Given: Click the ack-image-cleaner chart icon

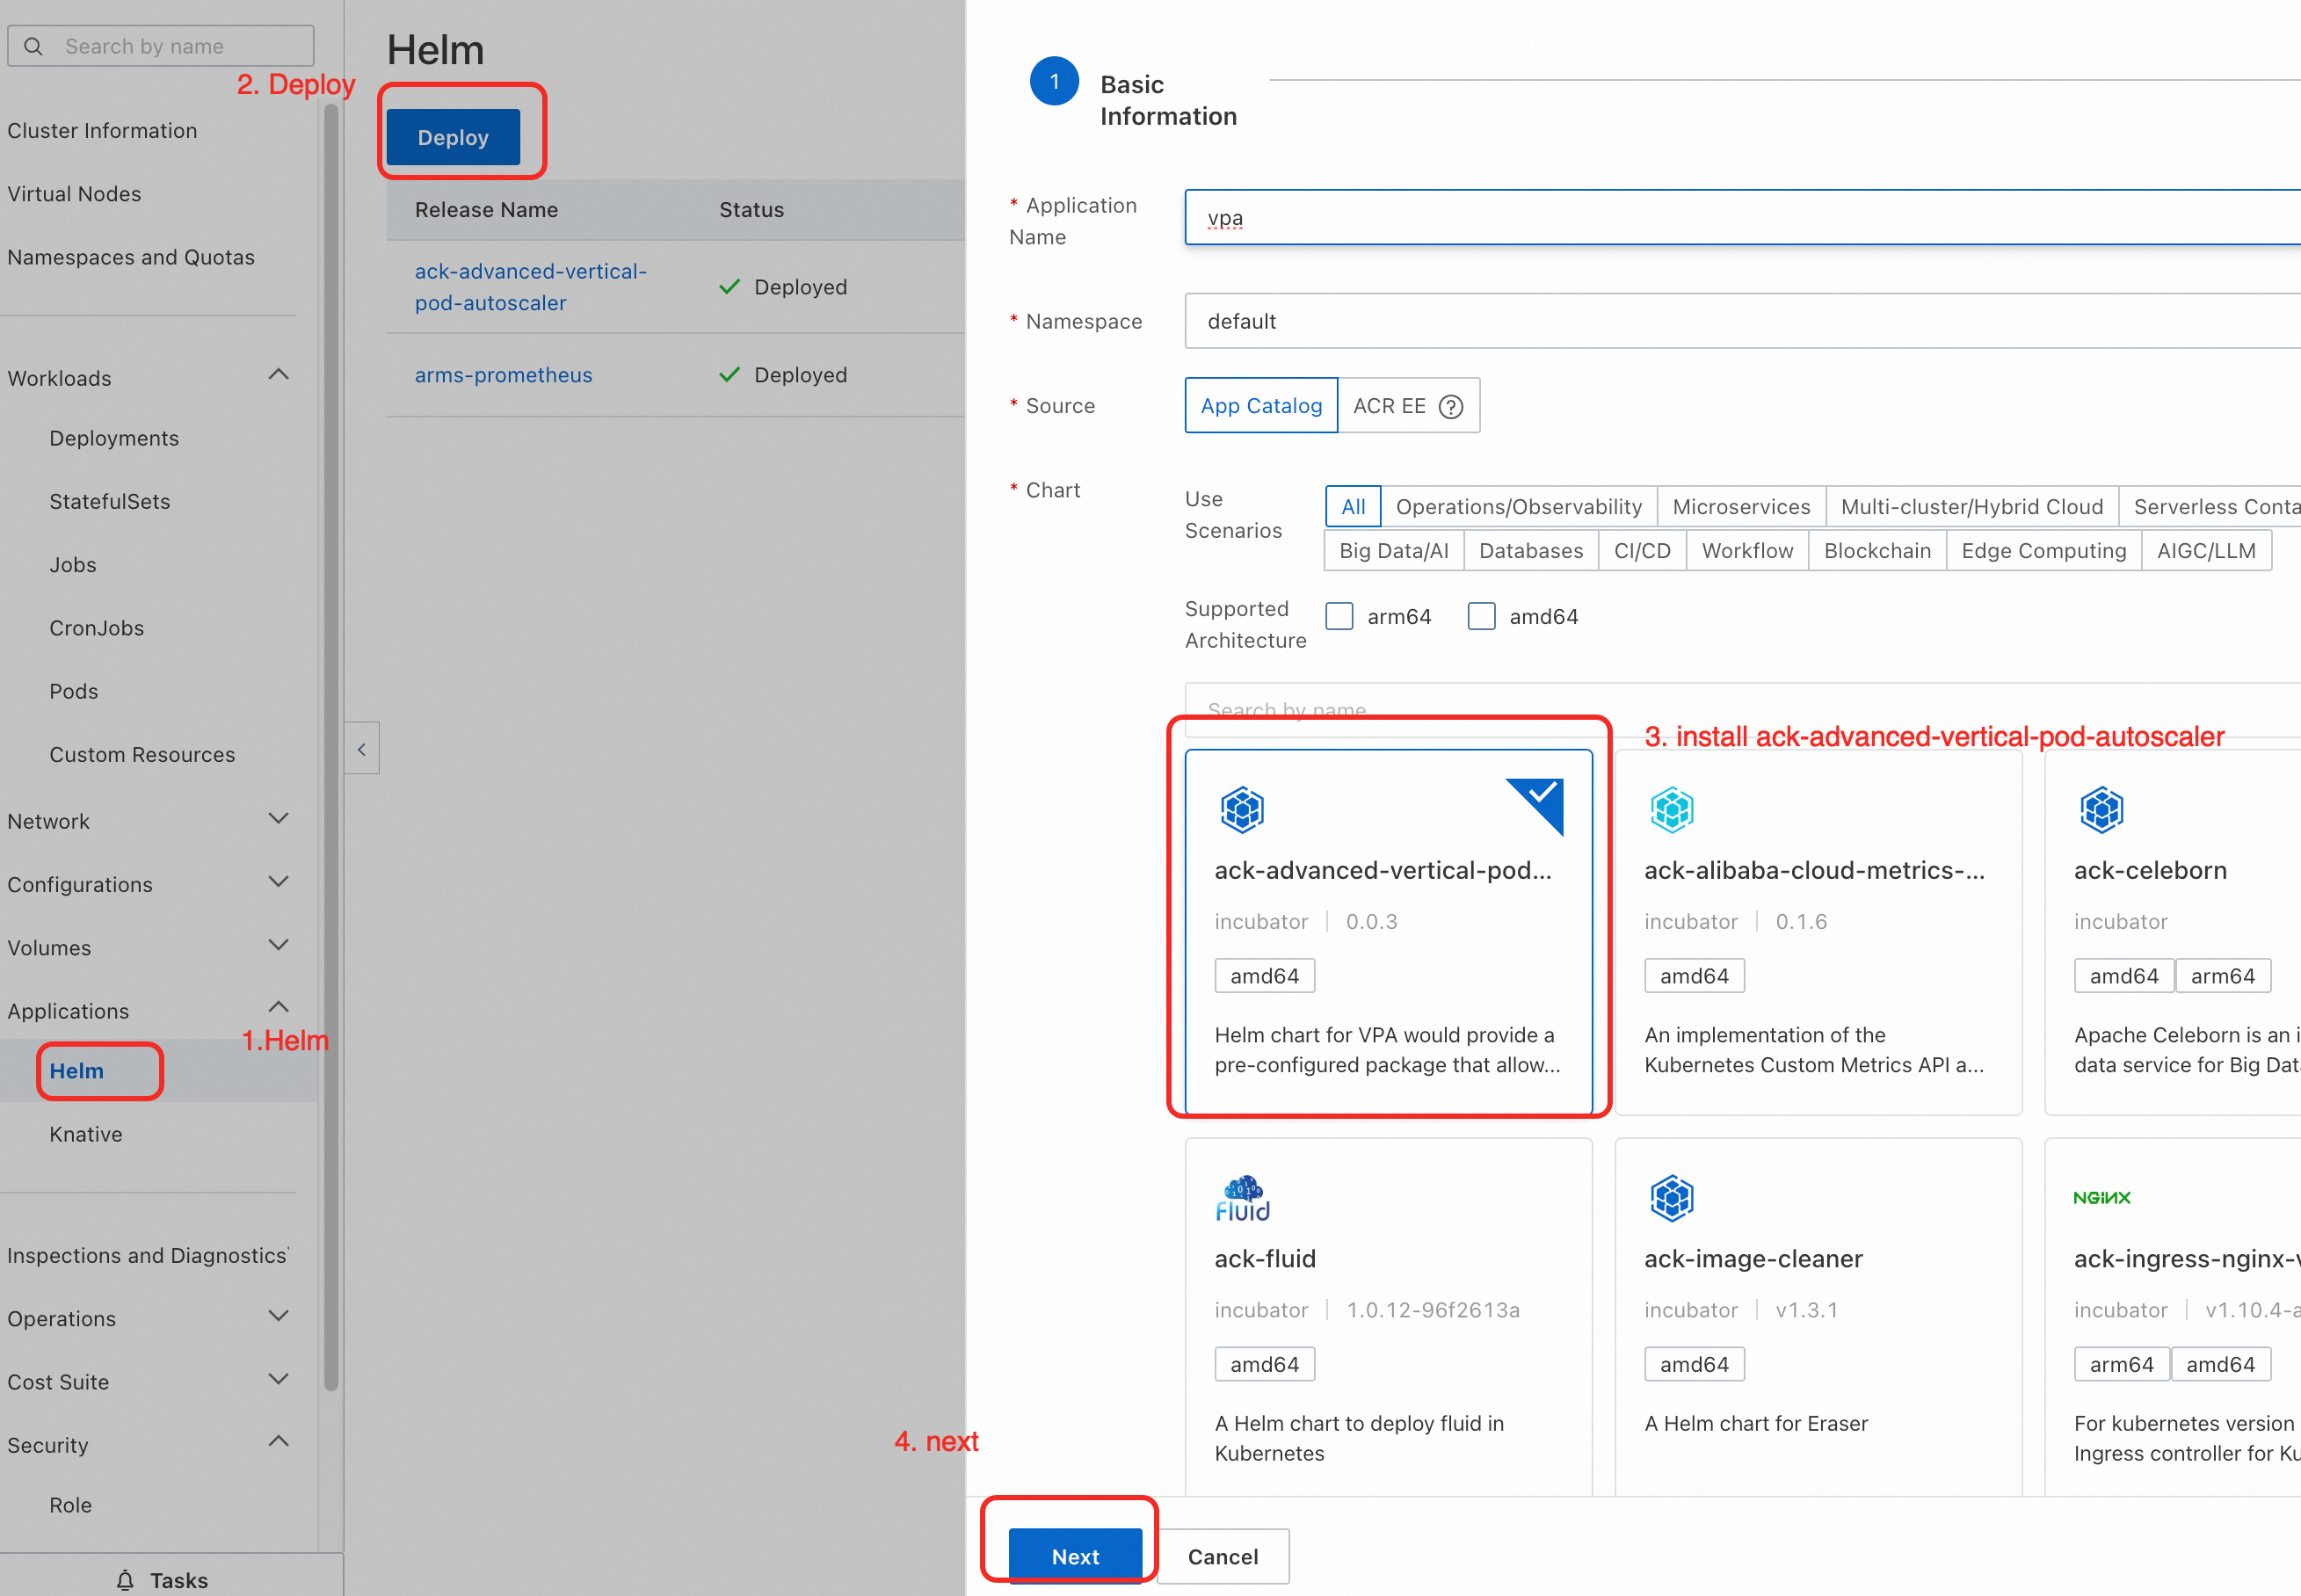Looking at the screenshot, I should 1671,1198.
